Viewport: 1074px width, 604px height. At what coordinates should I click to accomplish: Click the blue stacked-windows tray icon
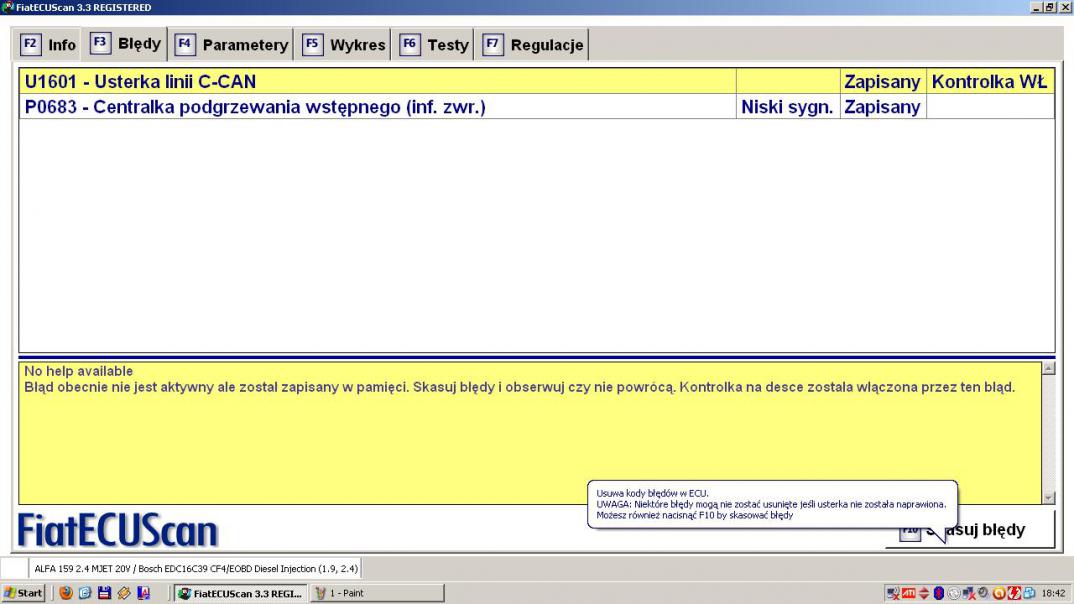1029,593
